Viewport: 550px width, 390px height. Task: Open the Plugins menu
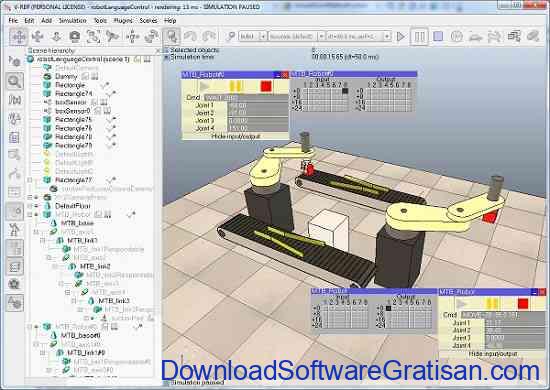pyautogui.click(x=123, y=21)
